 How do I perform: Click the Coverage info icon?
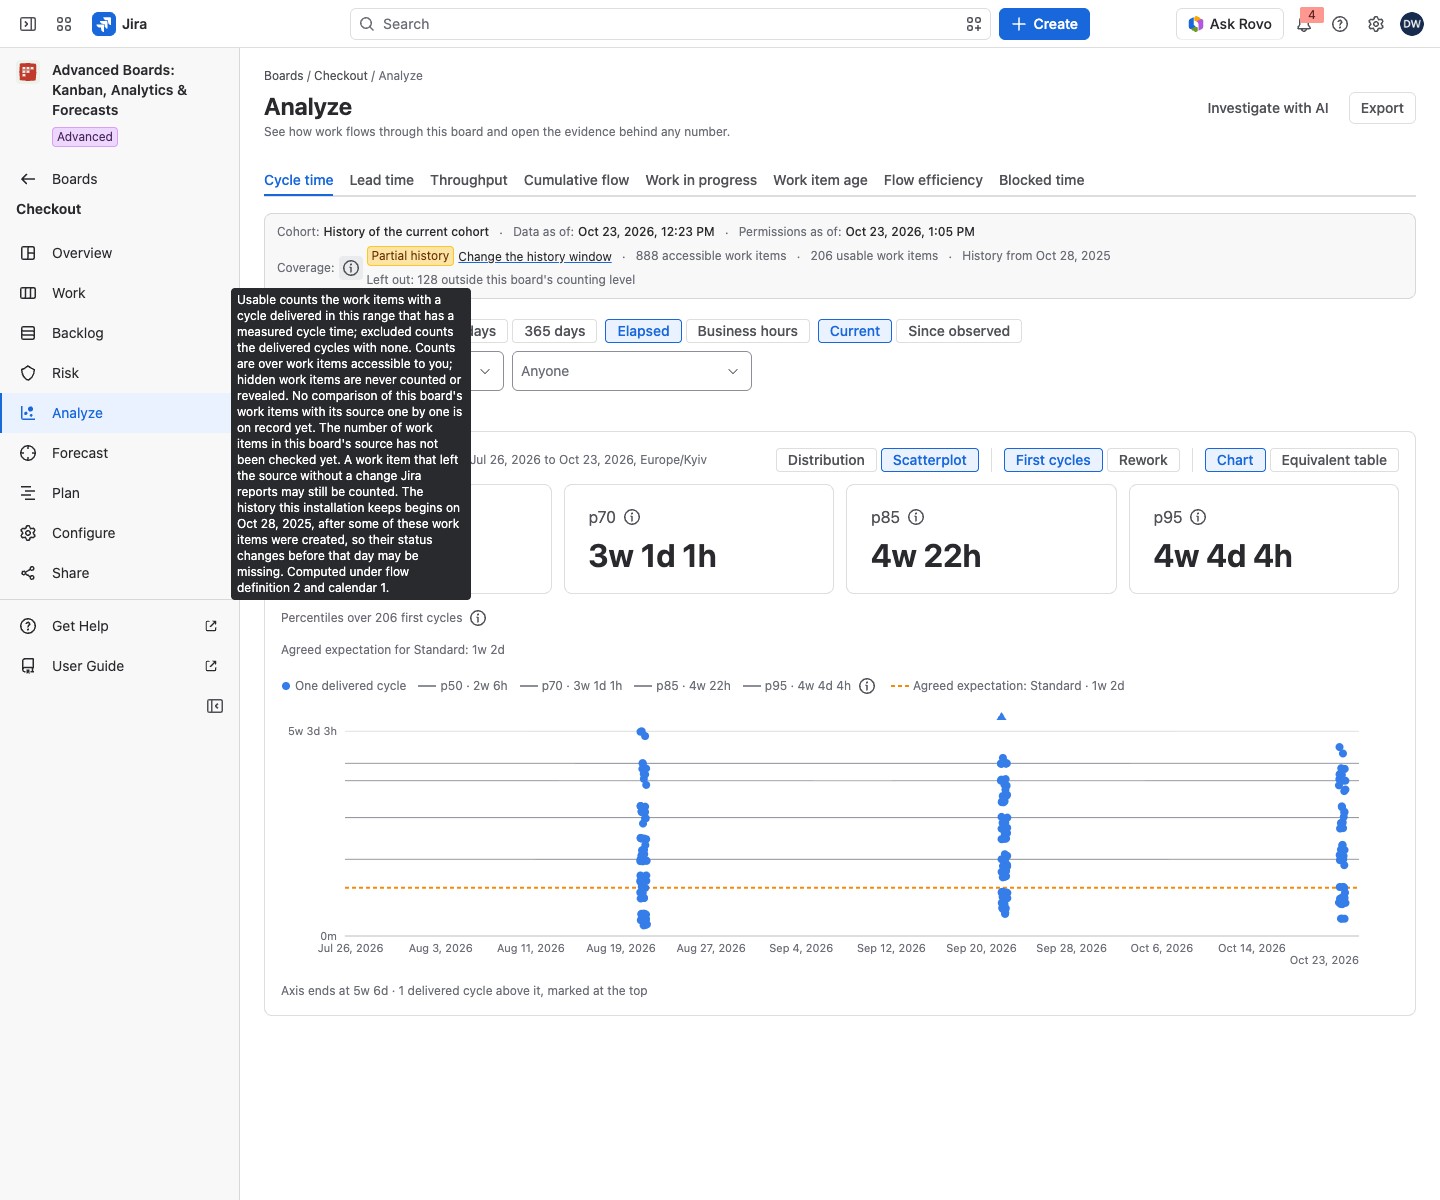351,268
